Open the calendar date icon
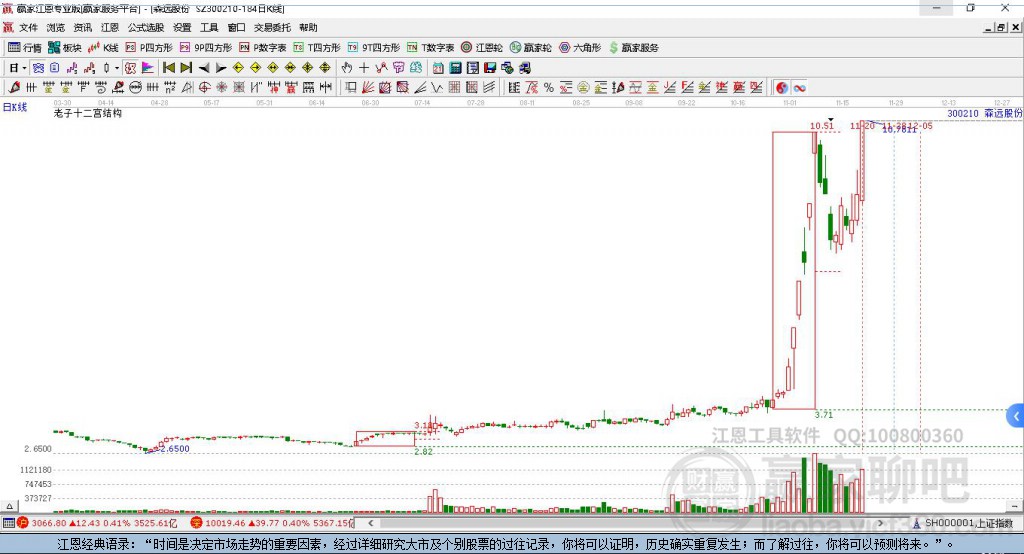1024x554 pixels. coord(438,68)
